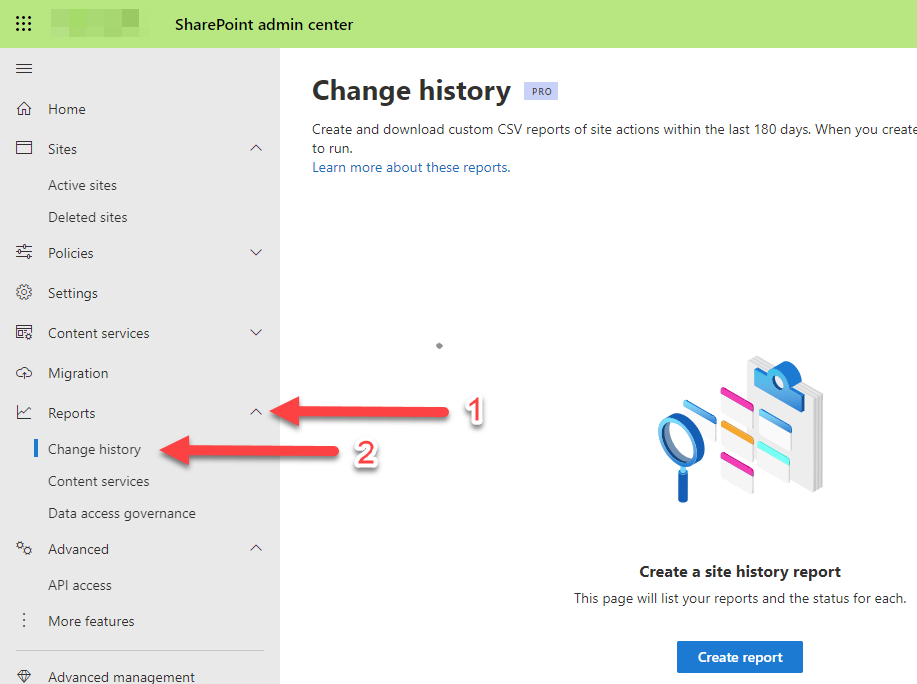917x684 pixels.
Task: Click the Advanced gears icon
Action: tap(24, 548)
